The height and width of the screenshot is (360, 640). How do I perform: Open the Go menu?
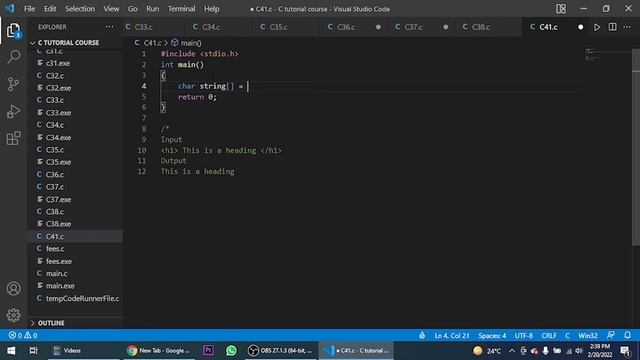[x=133, y=9]
